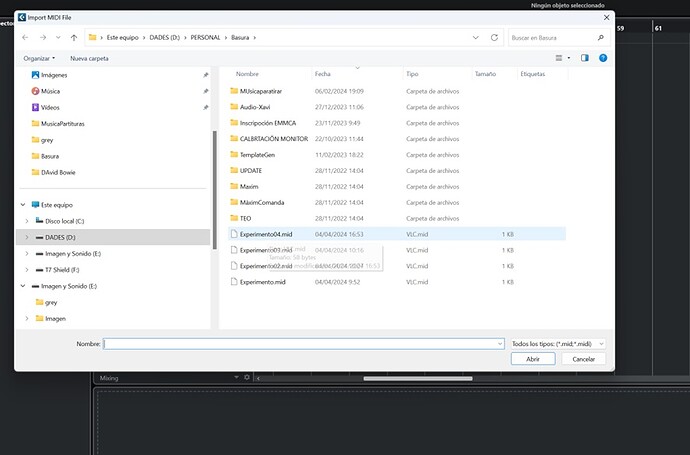
Task: Click DADES (D:) in address breadcrumb
Action: click(x=165, y=37)
